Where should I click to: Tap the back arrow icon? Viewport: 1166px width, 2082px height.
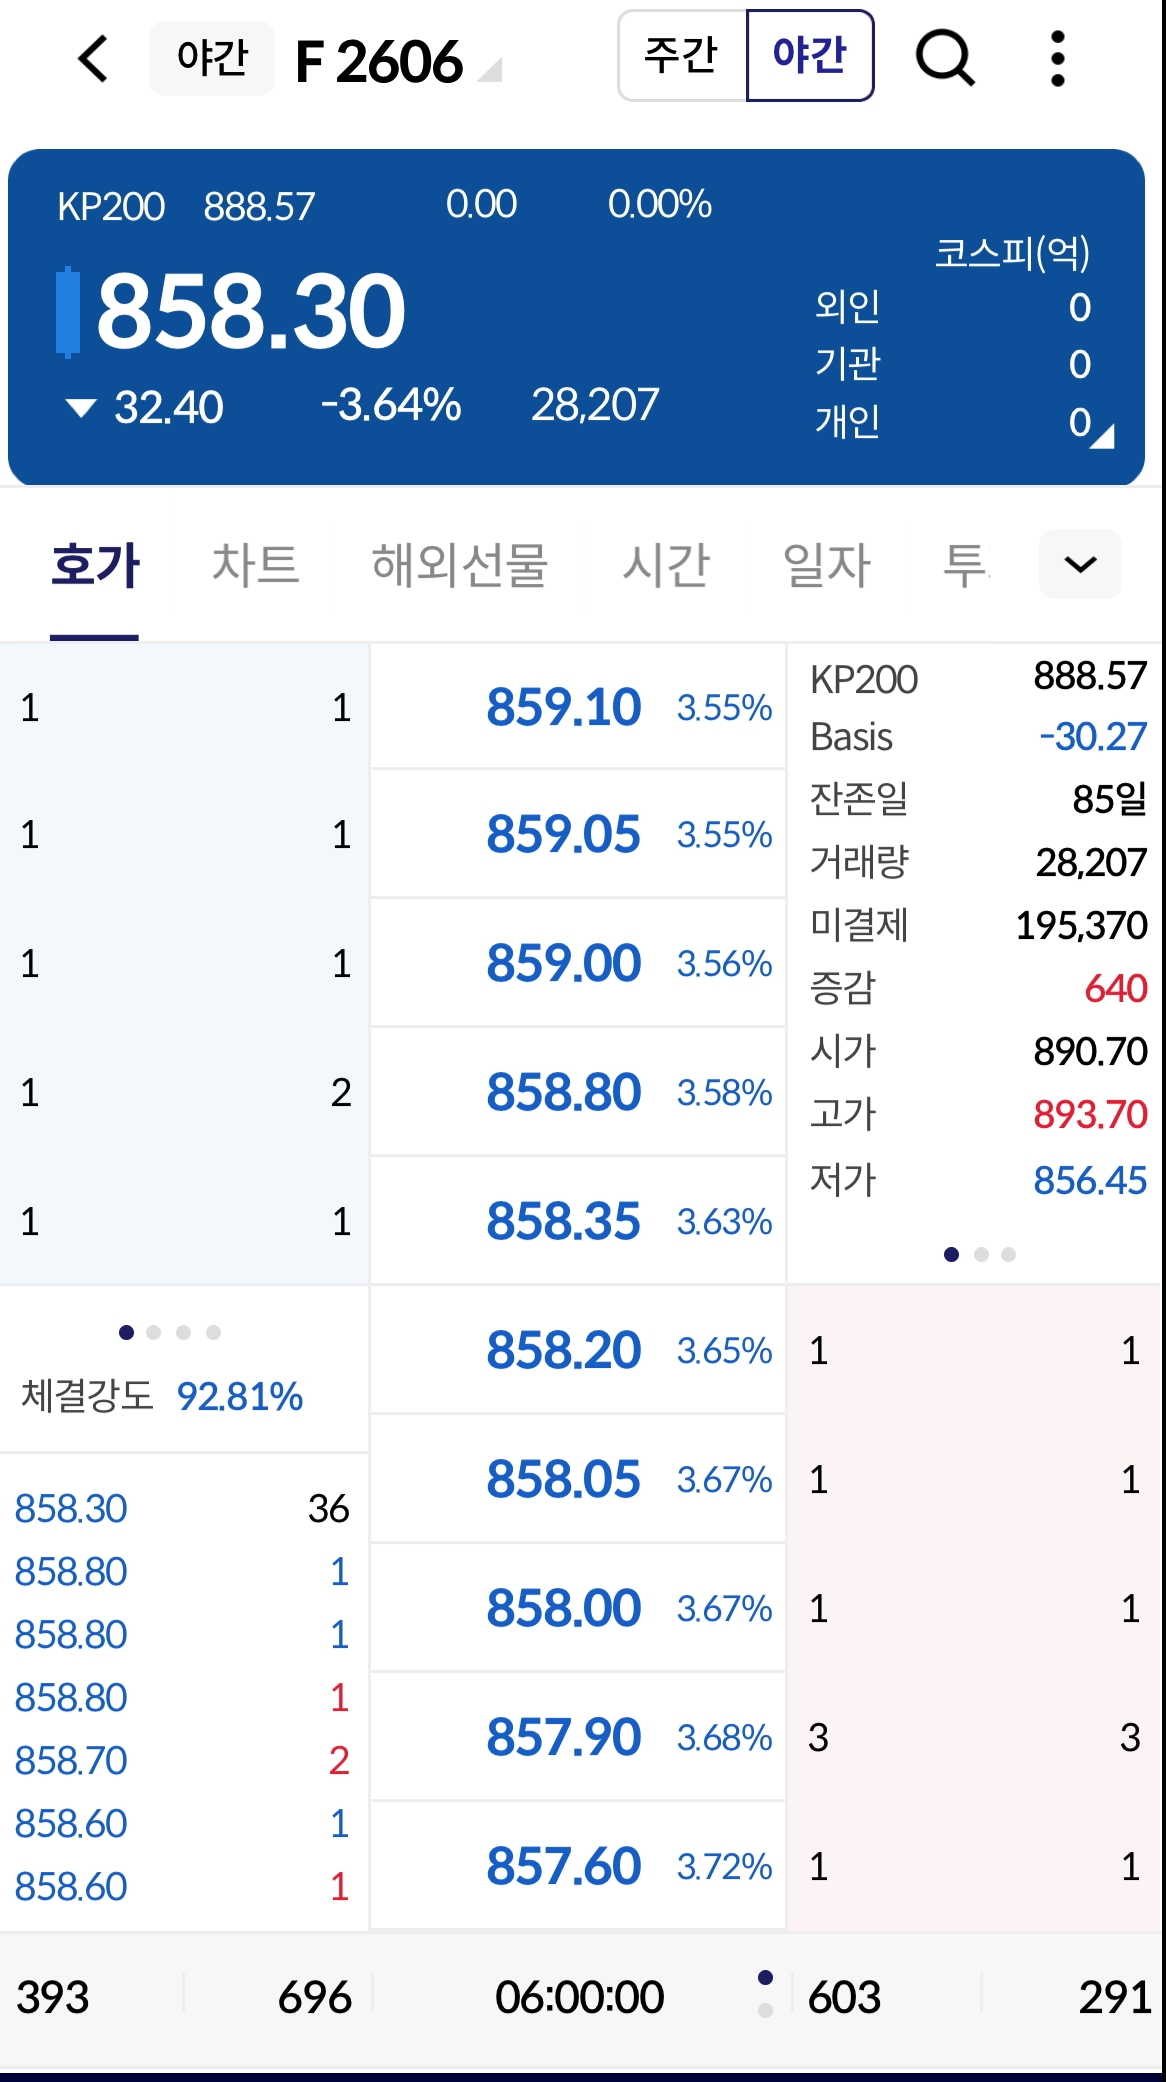93,58
